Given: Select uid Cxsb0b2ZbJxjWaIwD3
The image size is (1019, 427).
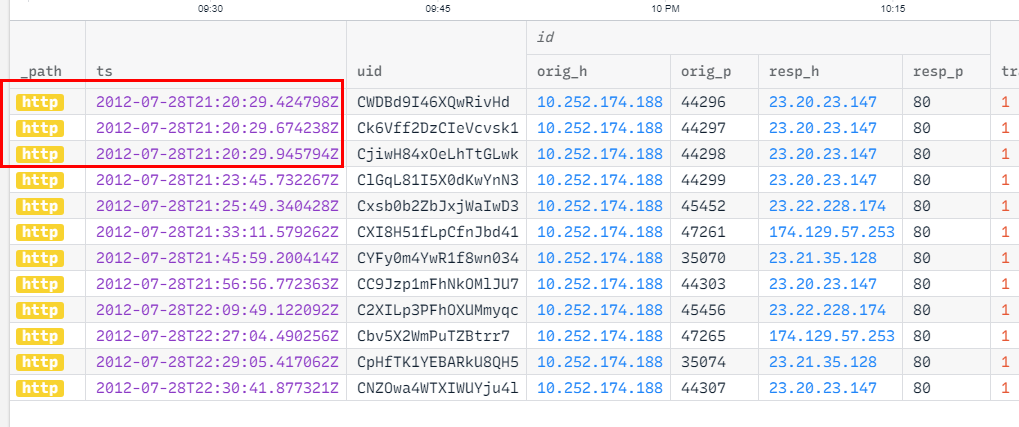Looking at the screenshot, I should click(438, 206).
